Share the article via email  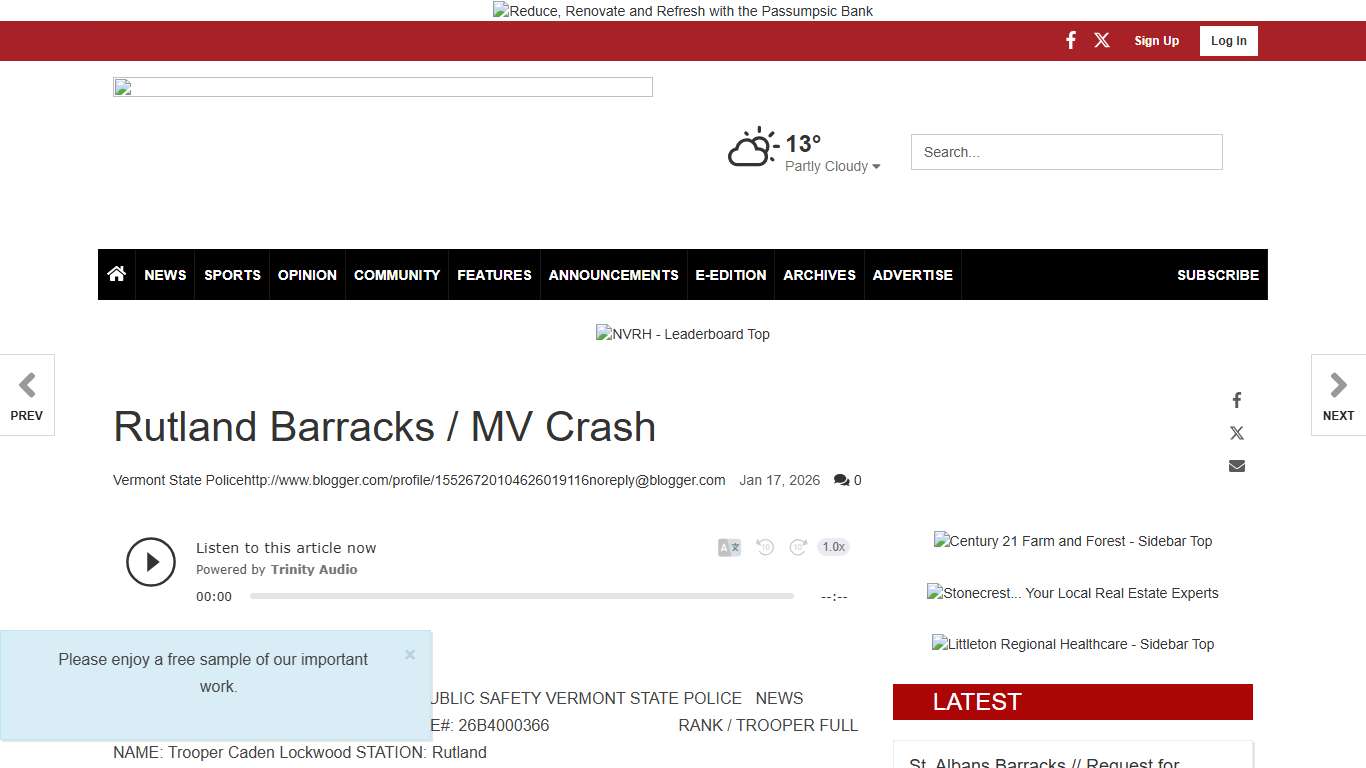coord(1236,465)
